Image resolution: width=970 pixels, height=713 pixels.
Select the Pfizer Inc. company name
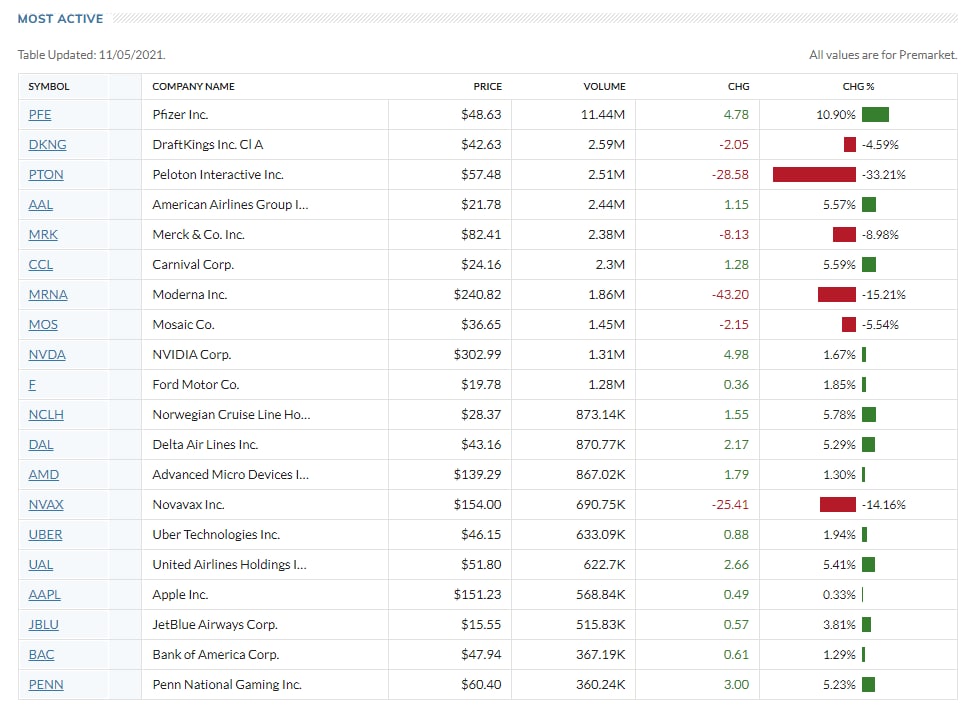180,114
